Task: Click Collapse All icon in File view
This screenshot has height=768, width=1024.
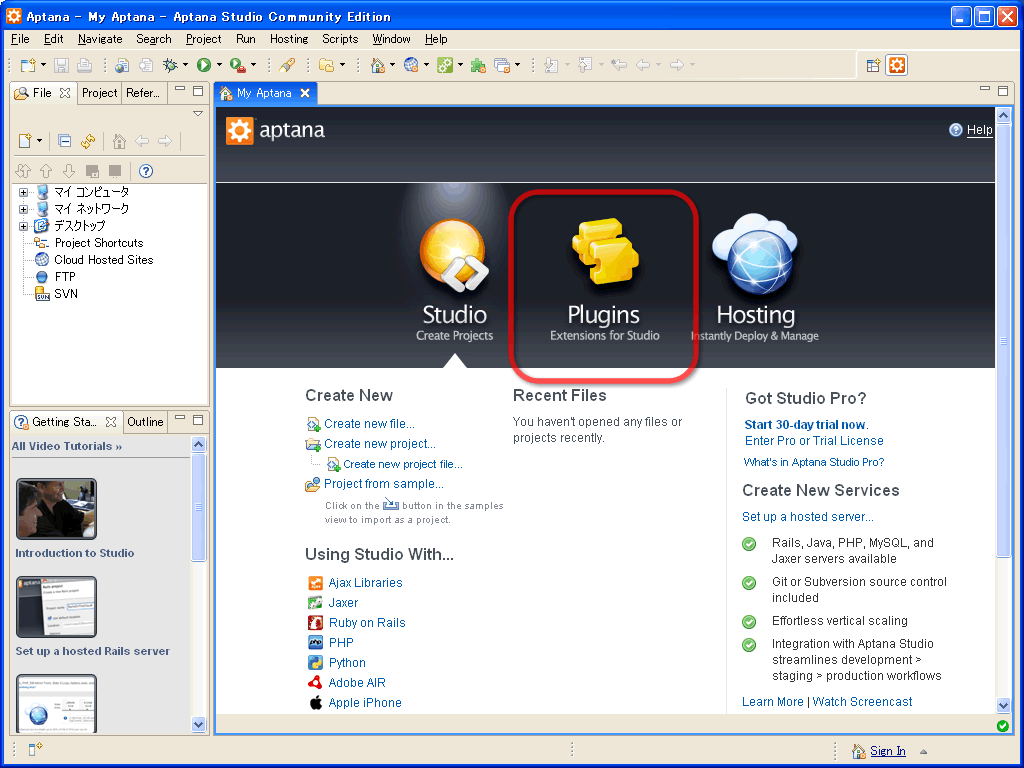Action: 64,140
